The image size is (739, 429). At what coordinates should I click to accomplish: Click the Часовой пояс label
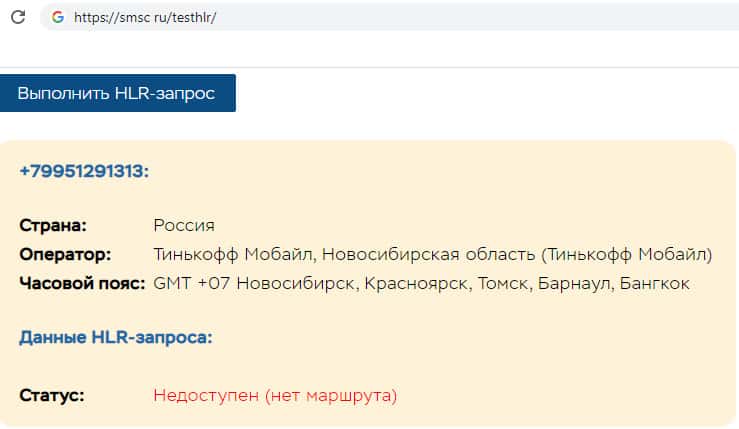click(x=82, y=283)
